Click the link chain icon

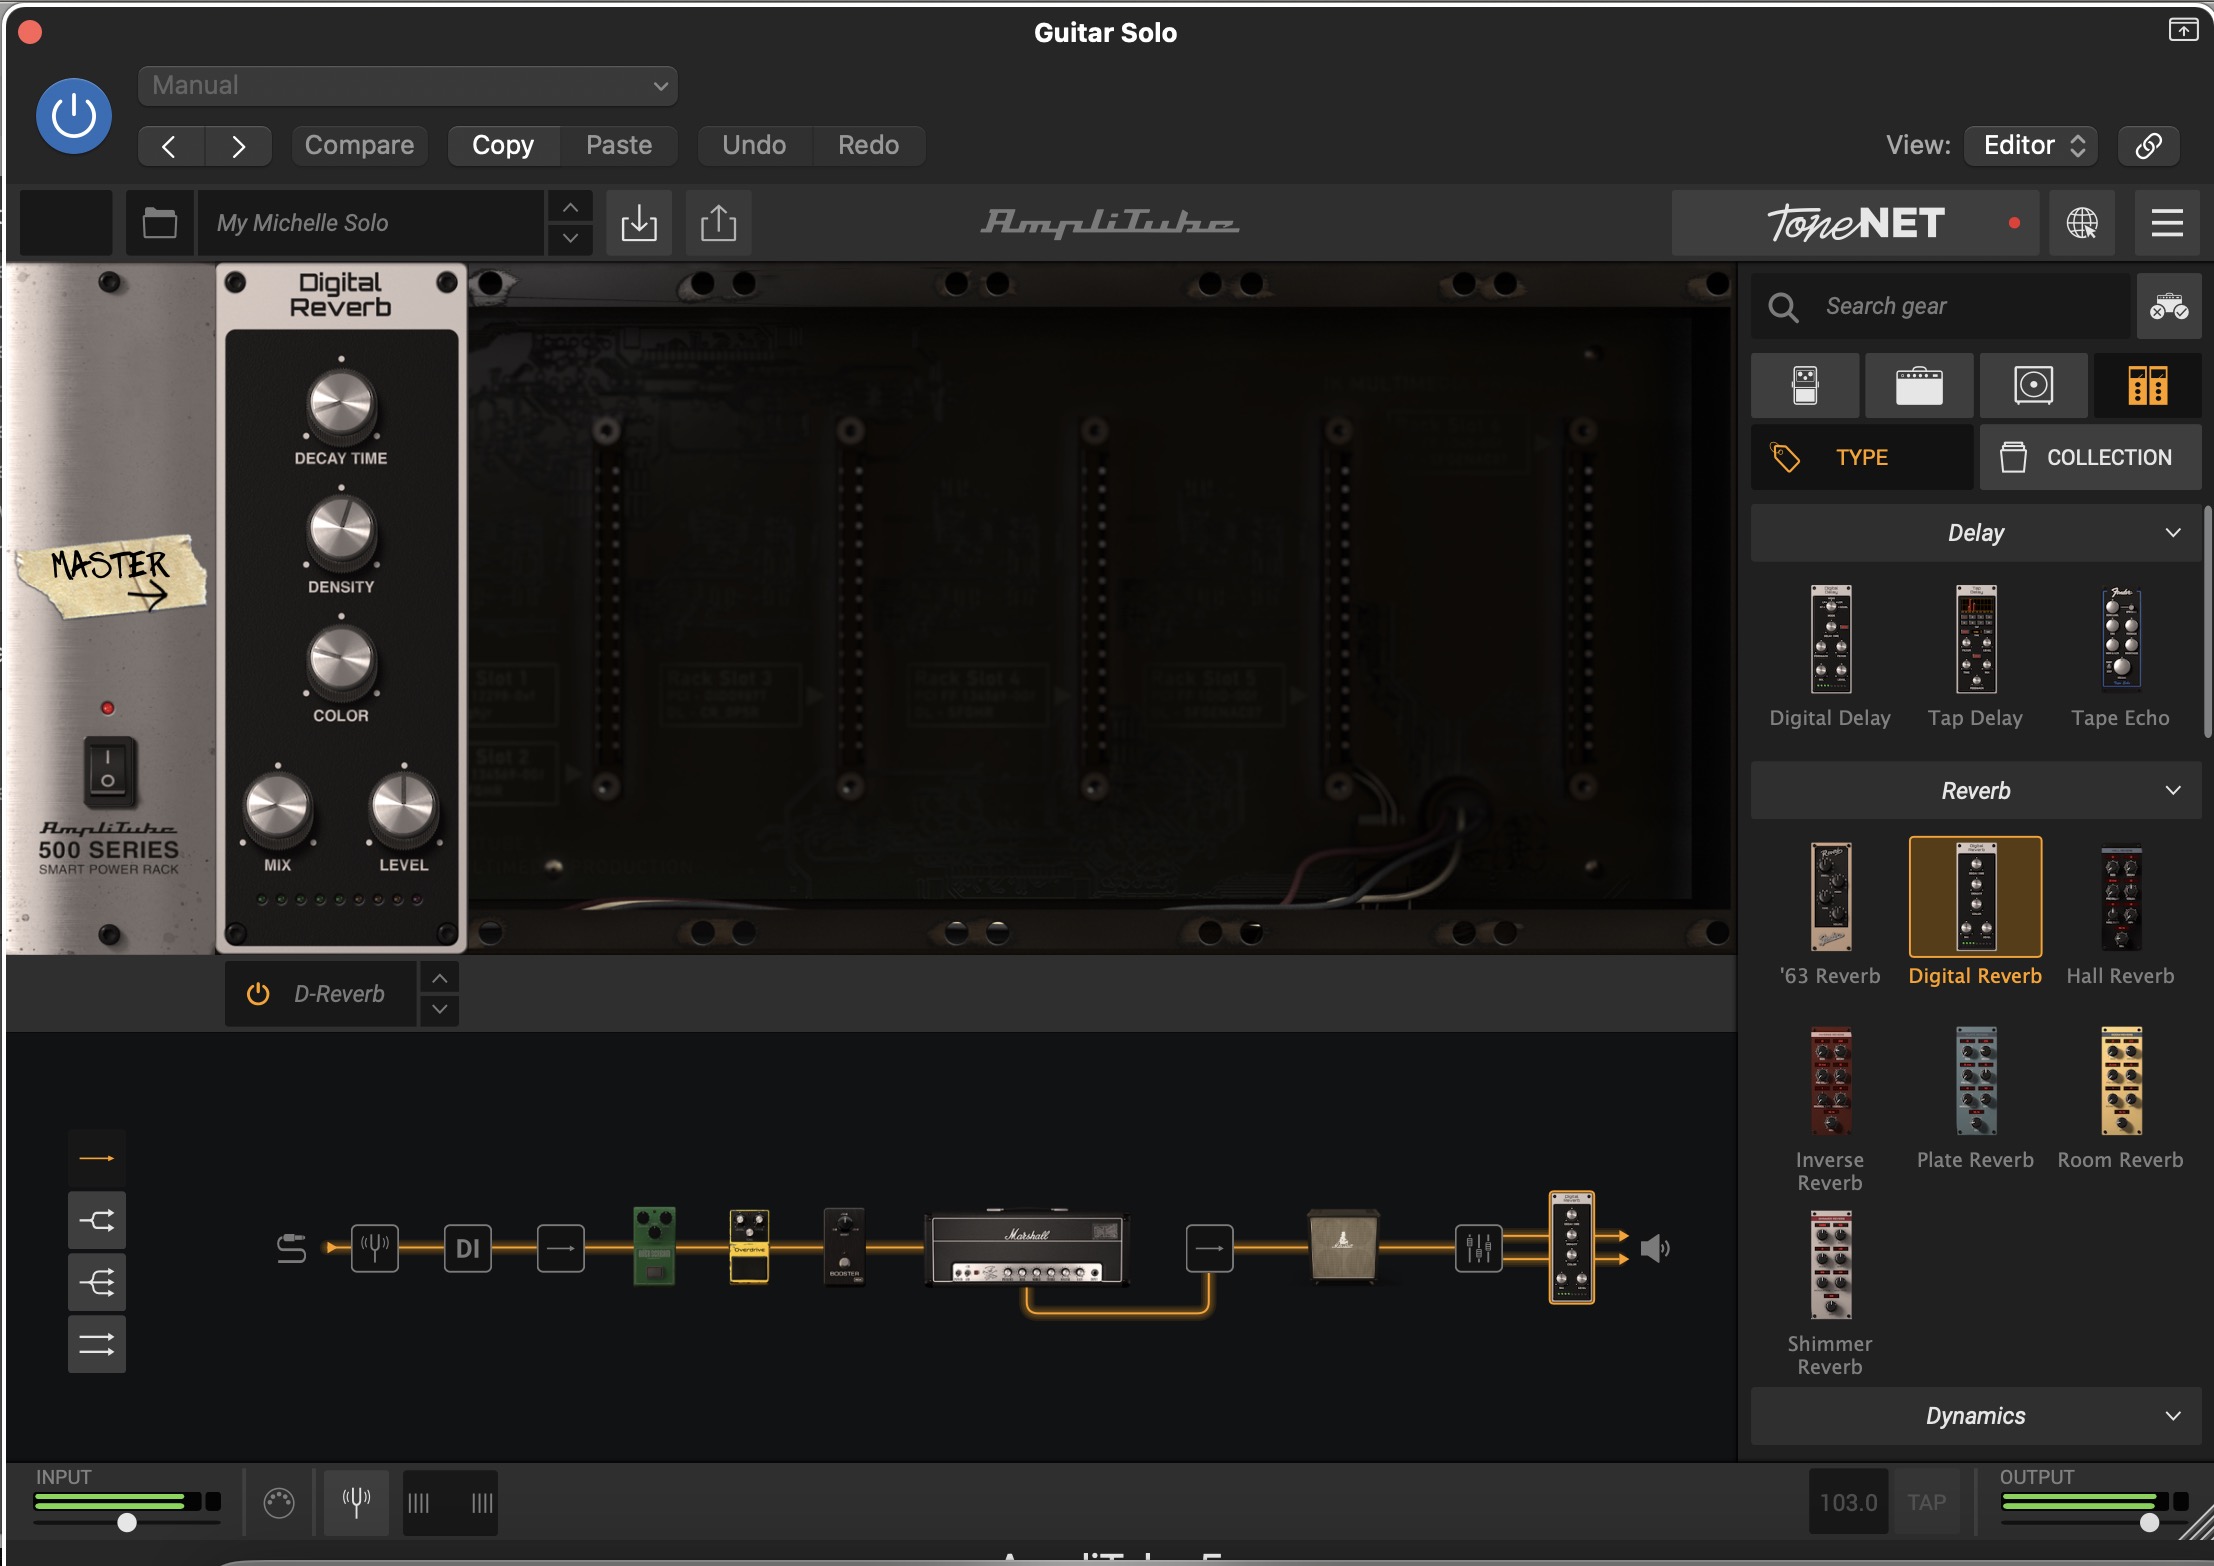point(2149,146)
